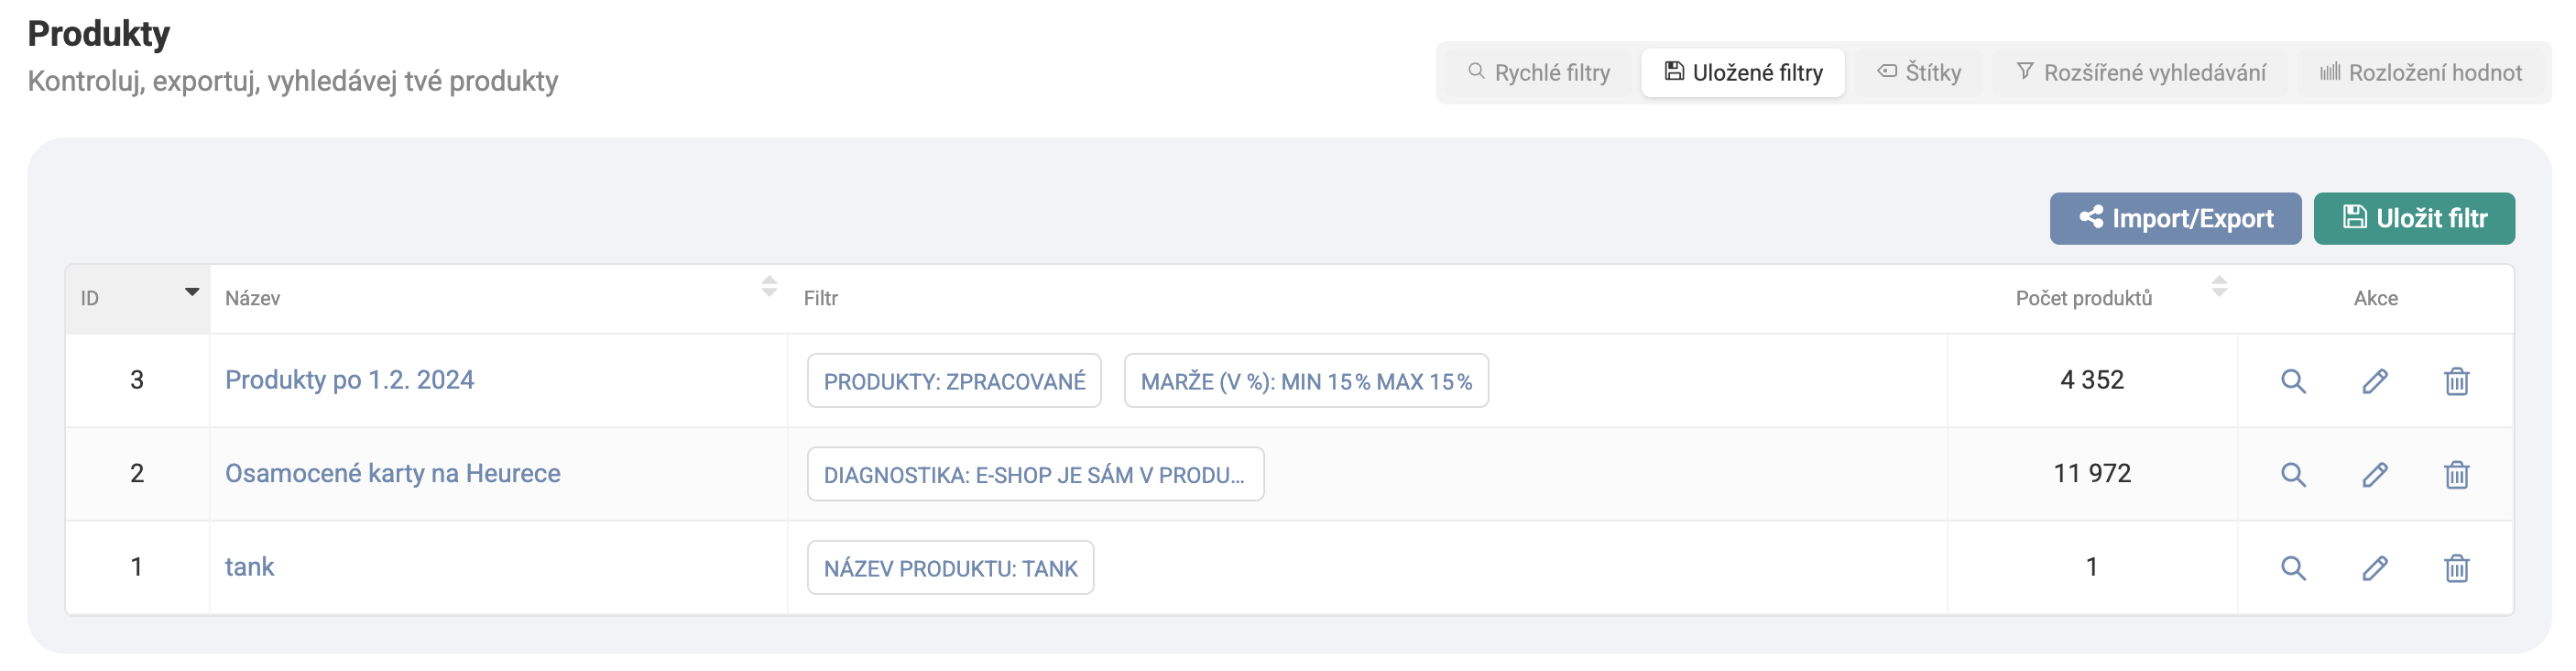
Task: Switch to Rychlé filtry tab
Action: point(1538,73)
